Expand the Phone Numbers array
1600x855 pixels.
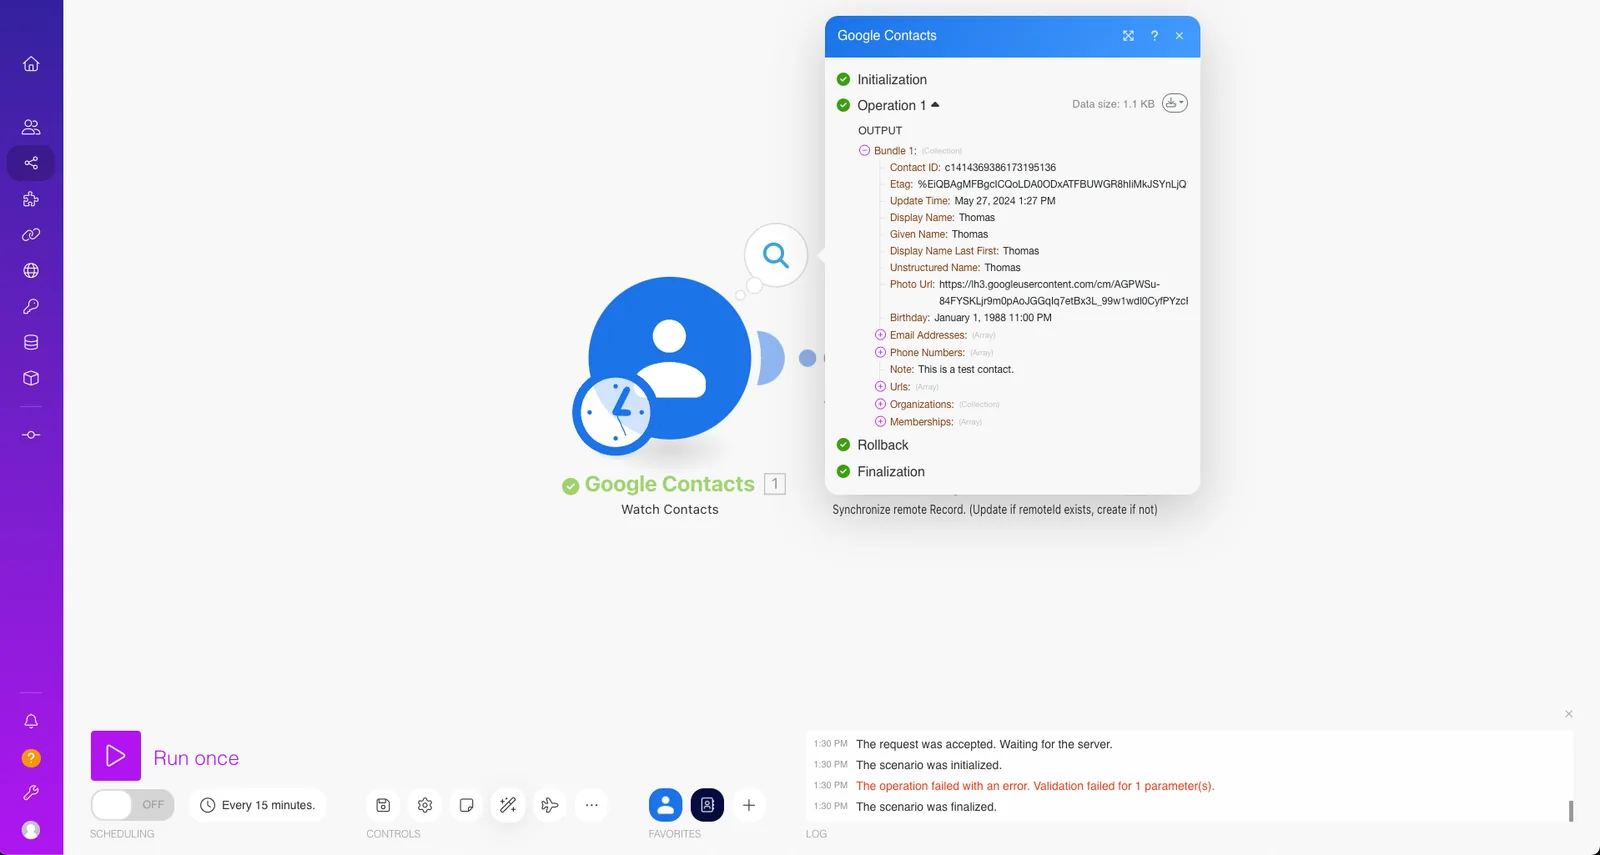click(881, 353)
